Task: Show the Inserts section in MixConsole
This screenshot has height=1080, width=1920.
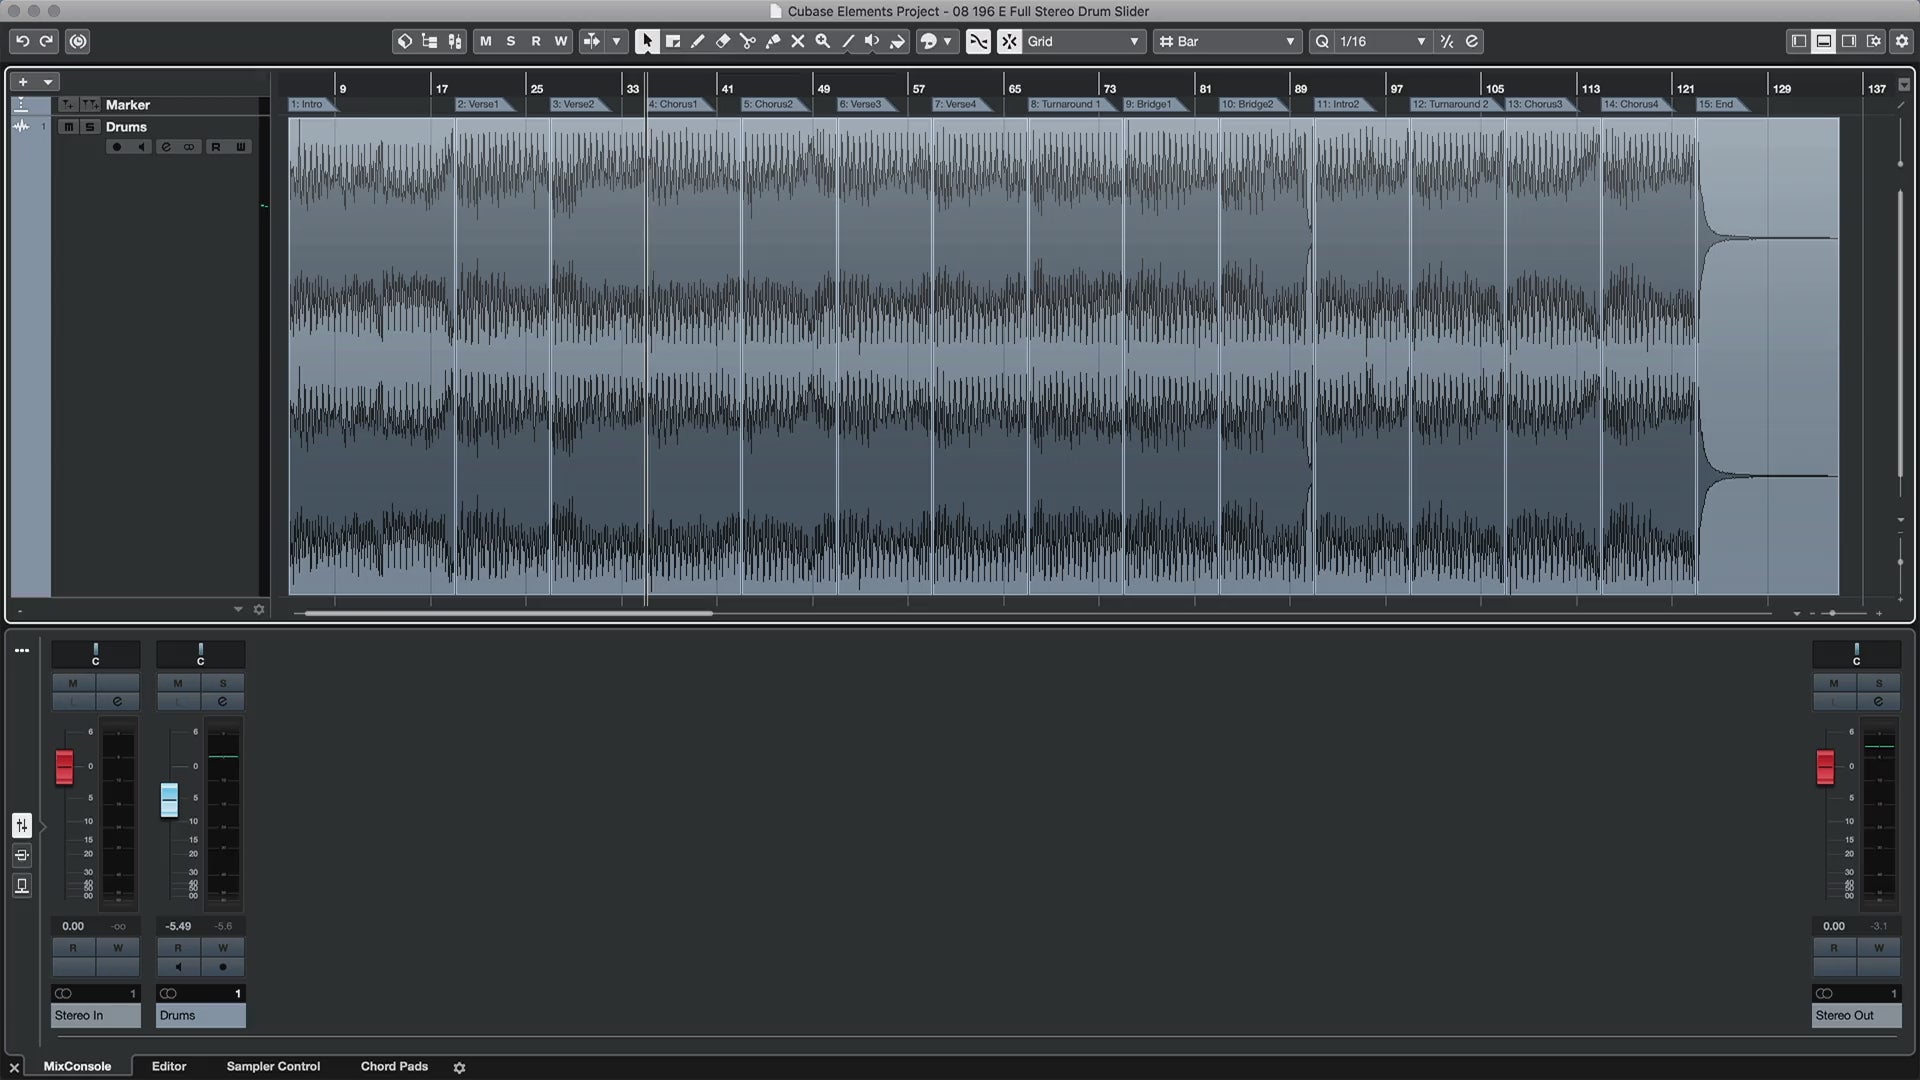Action: coord(22,855)
